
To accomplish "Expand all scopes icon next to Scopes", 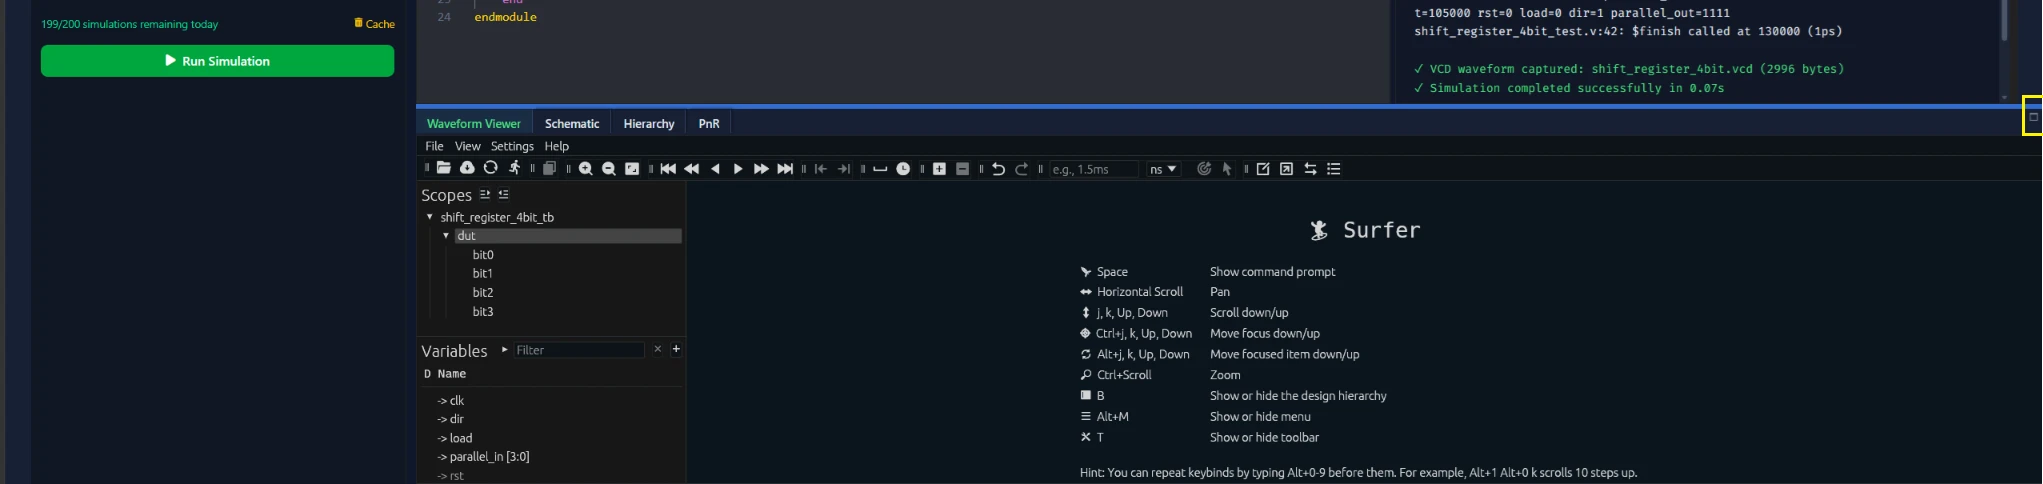I will click(x=485, y=195).
